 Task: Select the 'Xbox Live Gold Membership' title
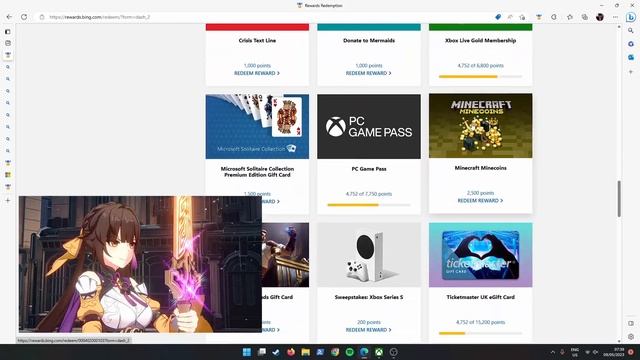click(480, 40)
